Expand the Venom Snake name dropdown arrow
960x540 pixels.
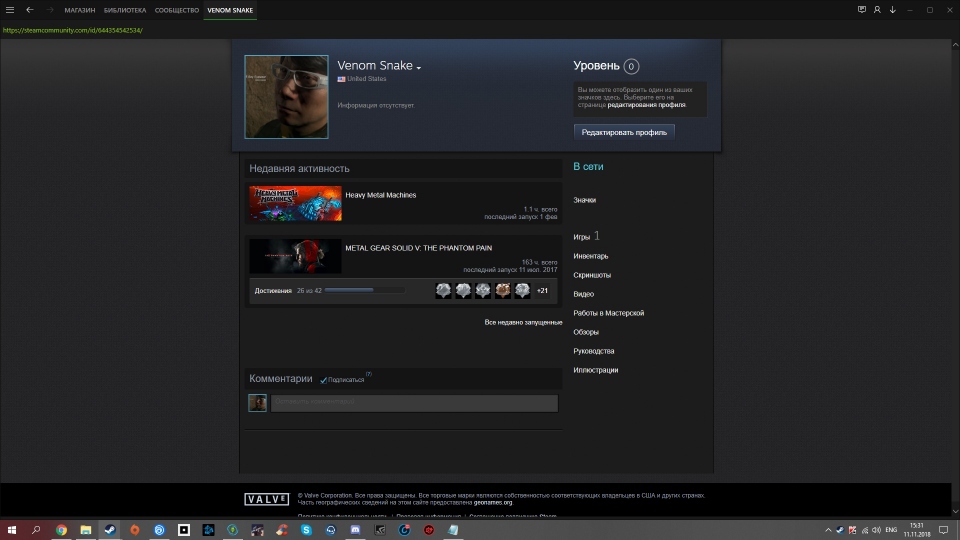(x=419, y=67)
